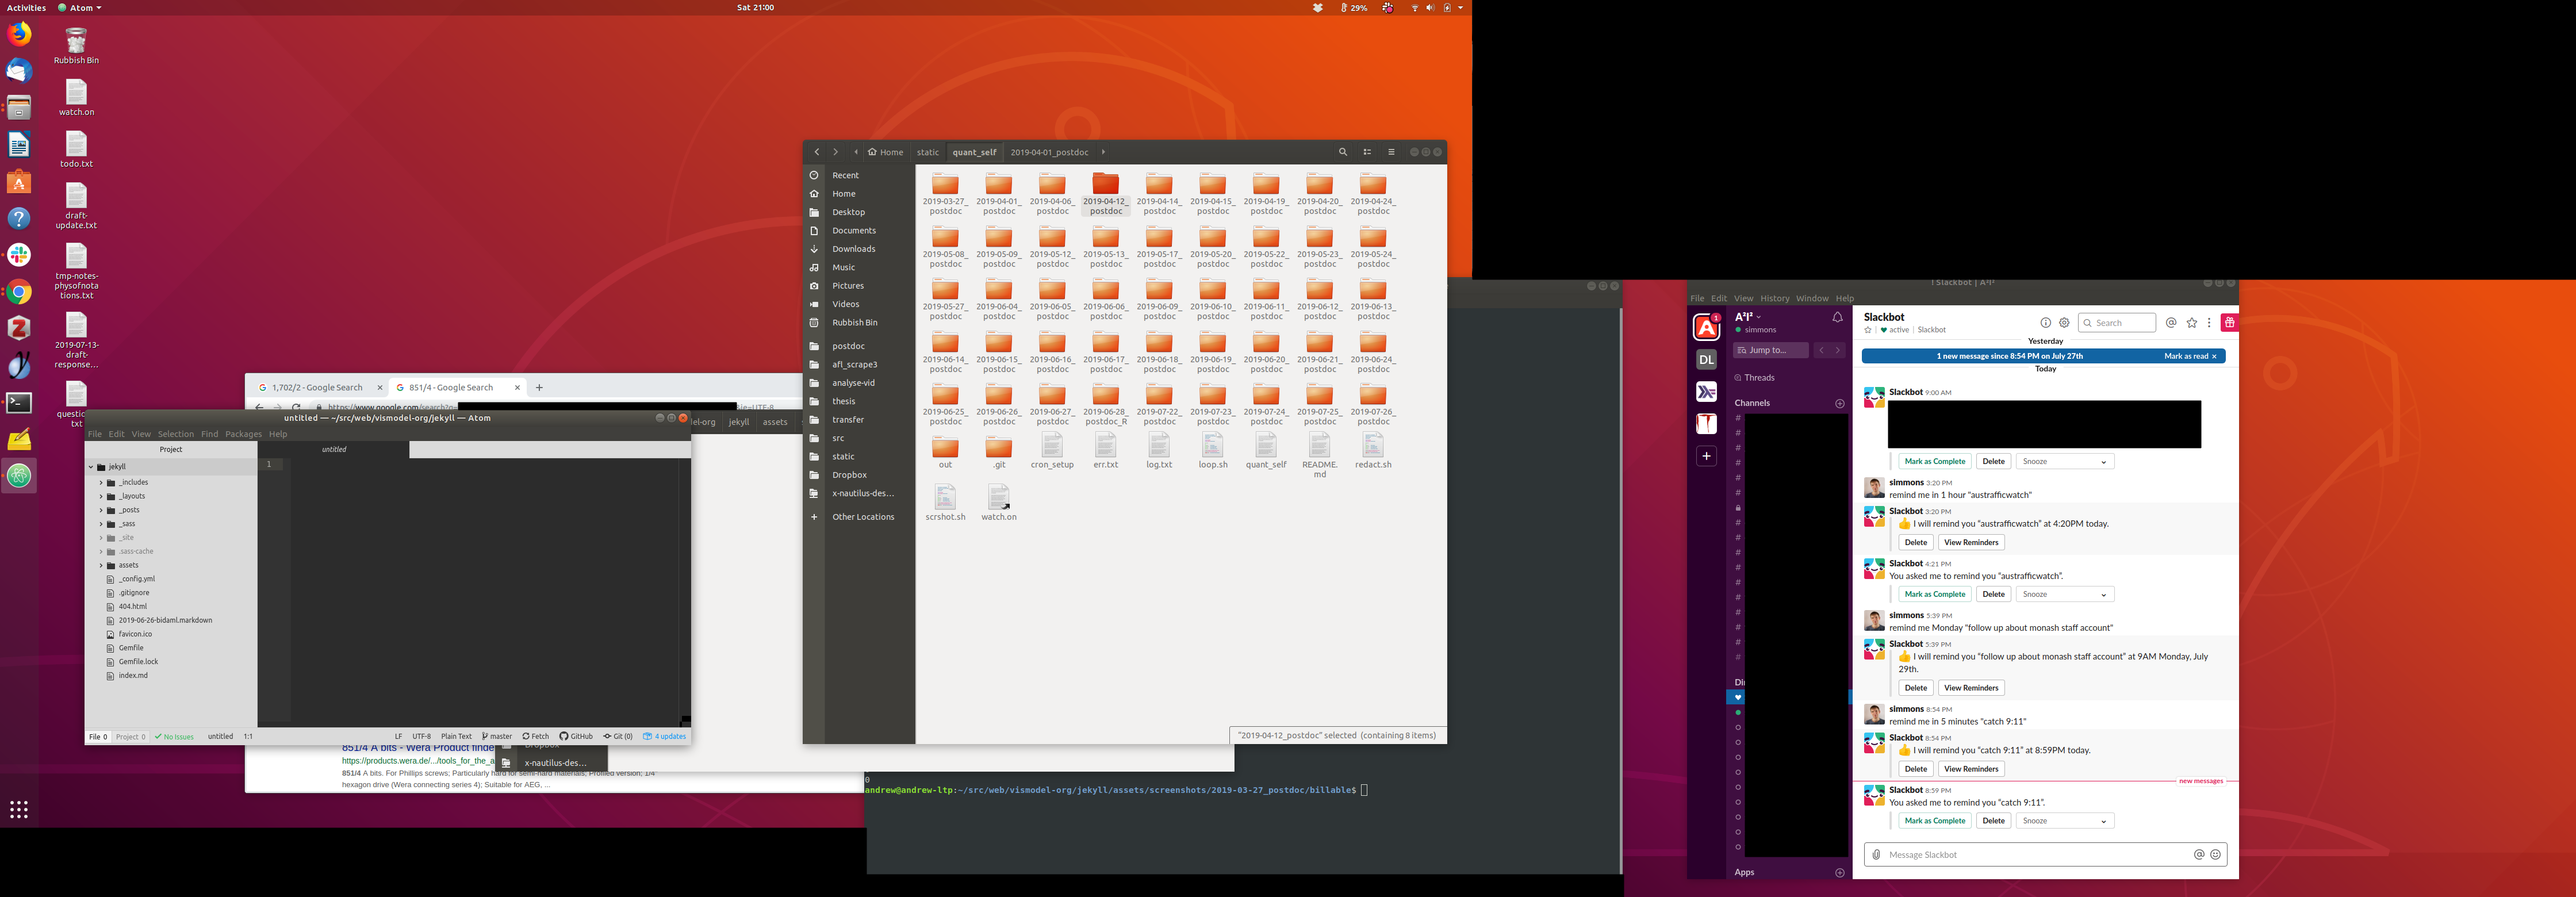This screenshot has width=2576, height=897.
Task: Open search in Files window toolbar
Action: 1343,152
